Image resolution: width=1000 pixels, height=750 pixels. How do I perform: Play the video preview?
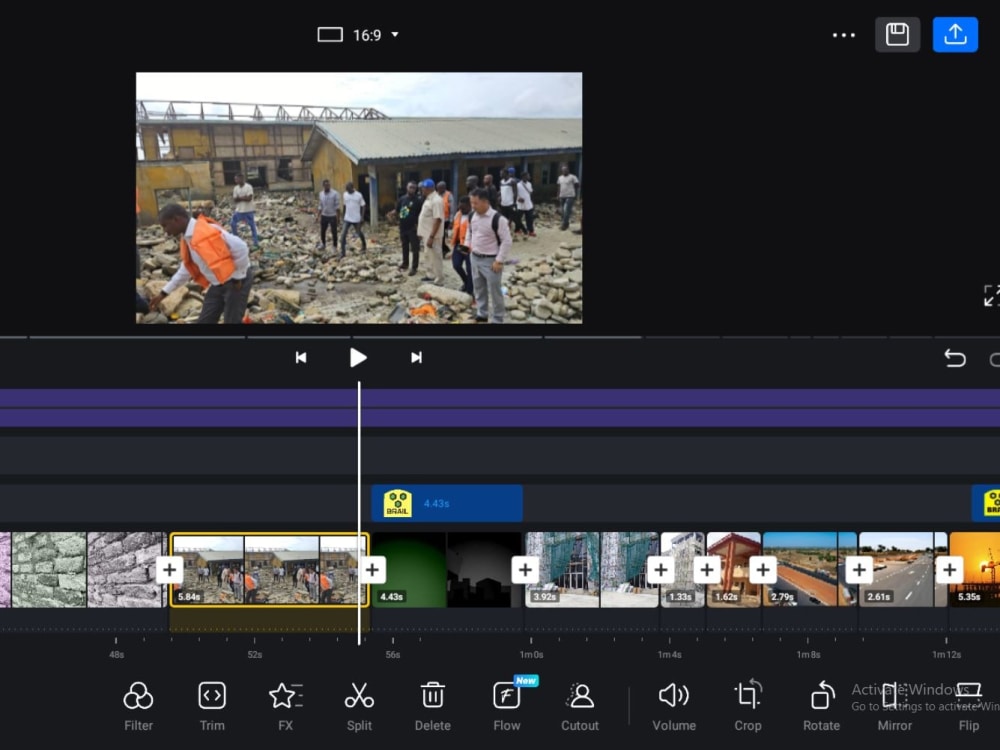click(358, 358)
